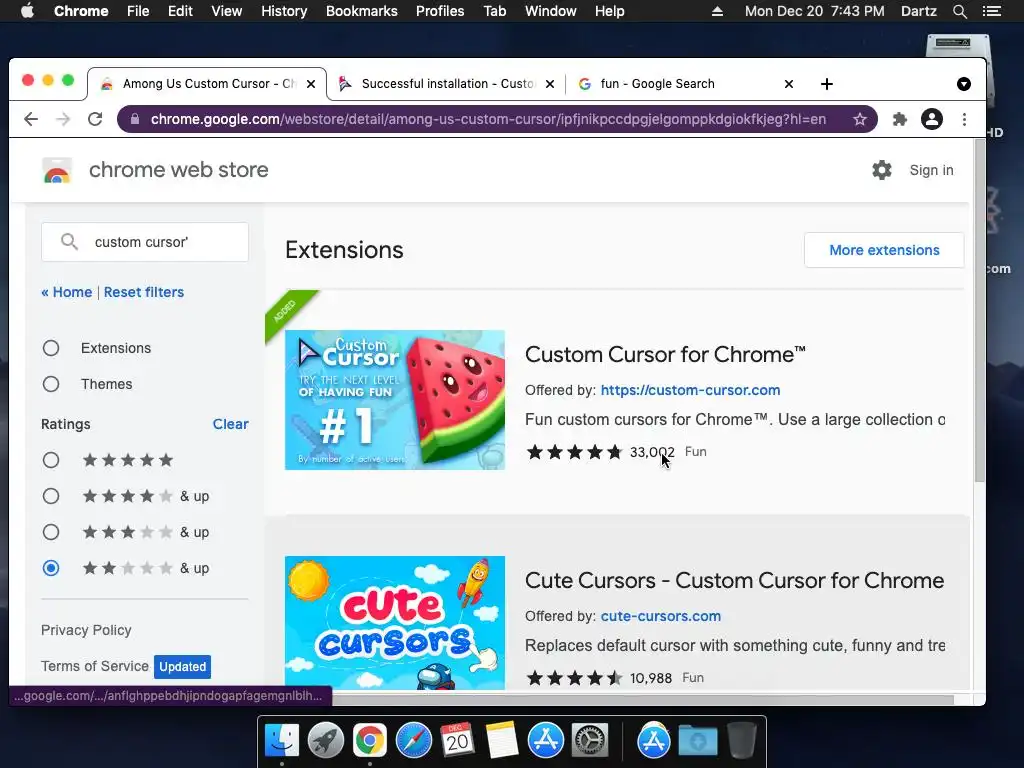Open the Privacy Policy link
The image size is (1024, 768).
tap(86, 630)
